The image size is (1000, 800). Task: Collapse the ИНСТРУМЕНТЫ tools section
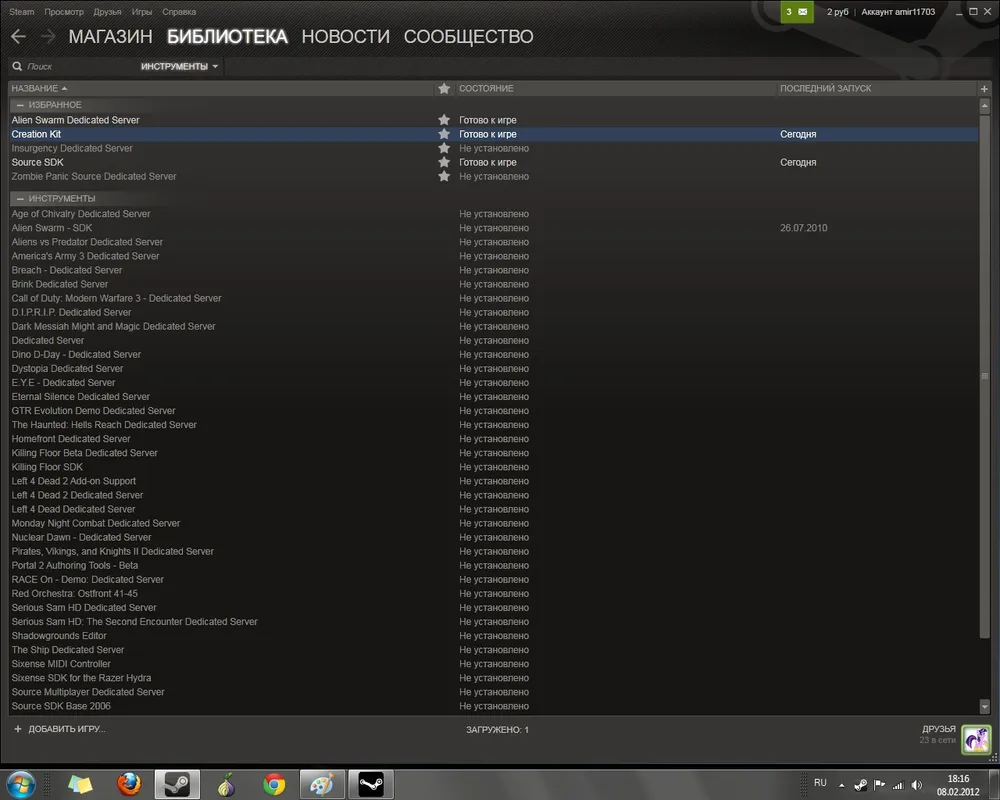(20, 199)
